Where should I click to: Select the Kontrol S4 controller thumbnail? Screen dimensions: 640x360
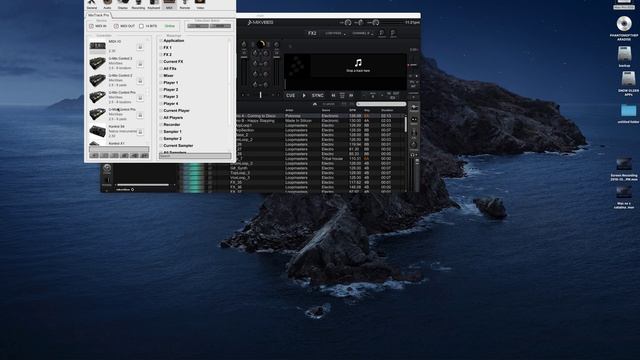[x=98, y=131]
